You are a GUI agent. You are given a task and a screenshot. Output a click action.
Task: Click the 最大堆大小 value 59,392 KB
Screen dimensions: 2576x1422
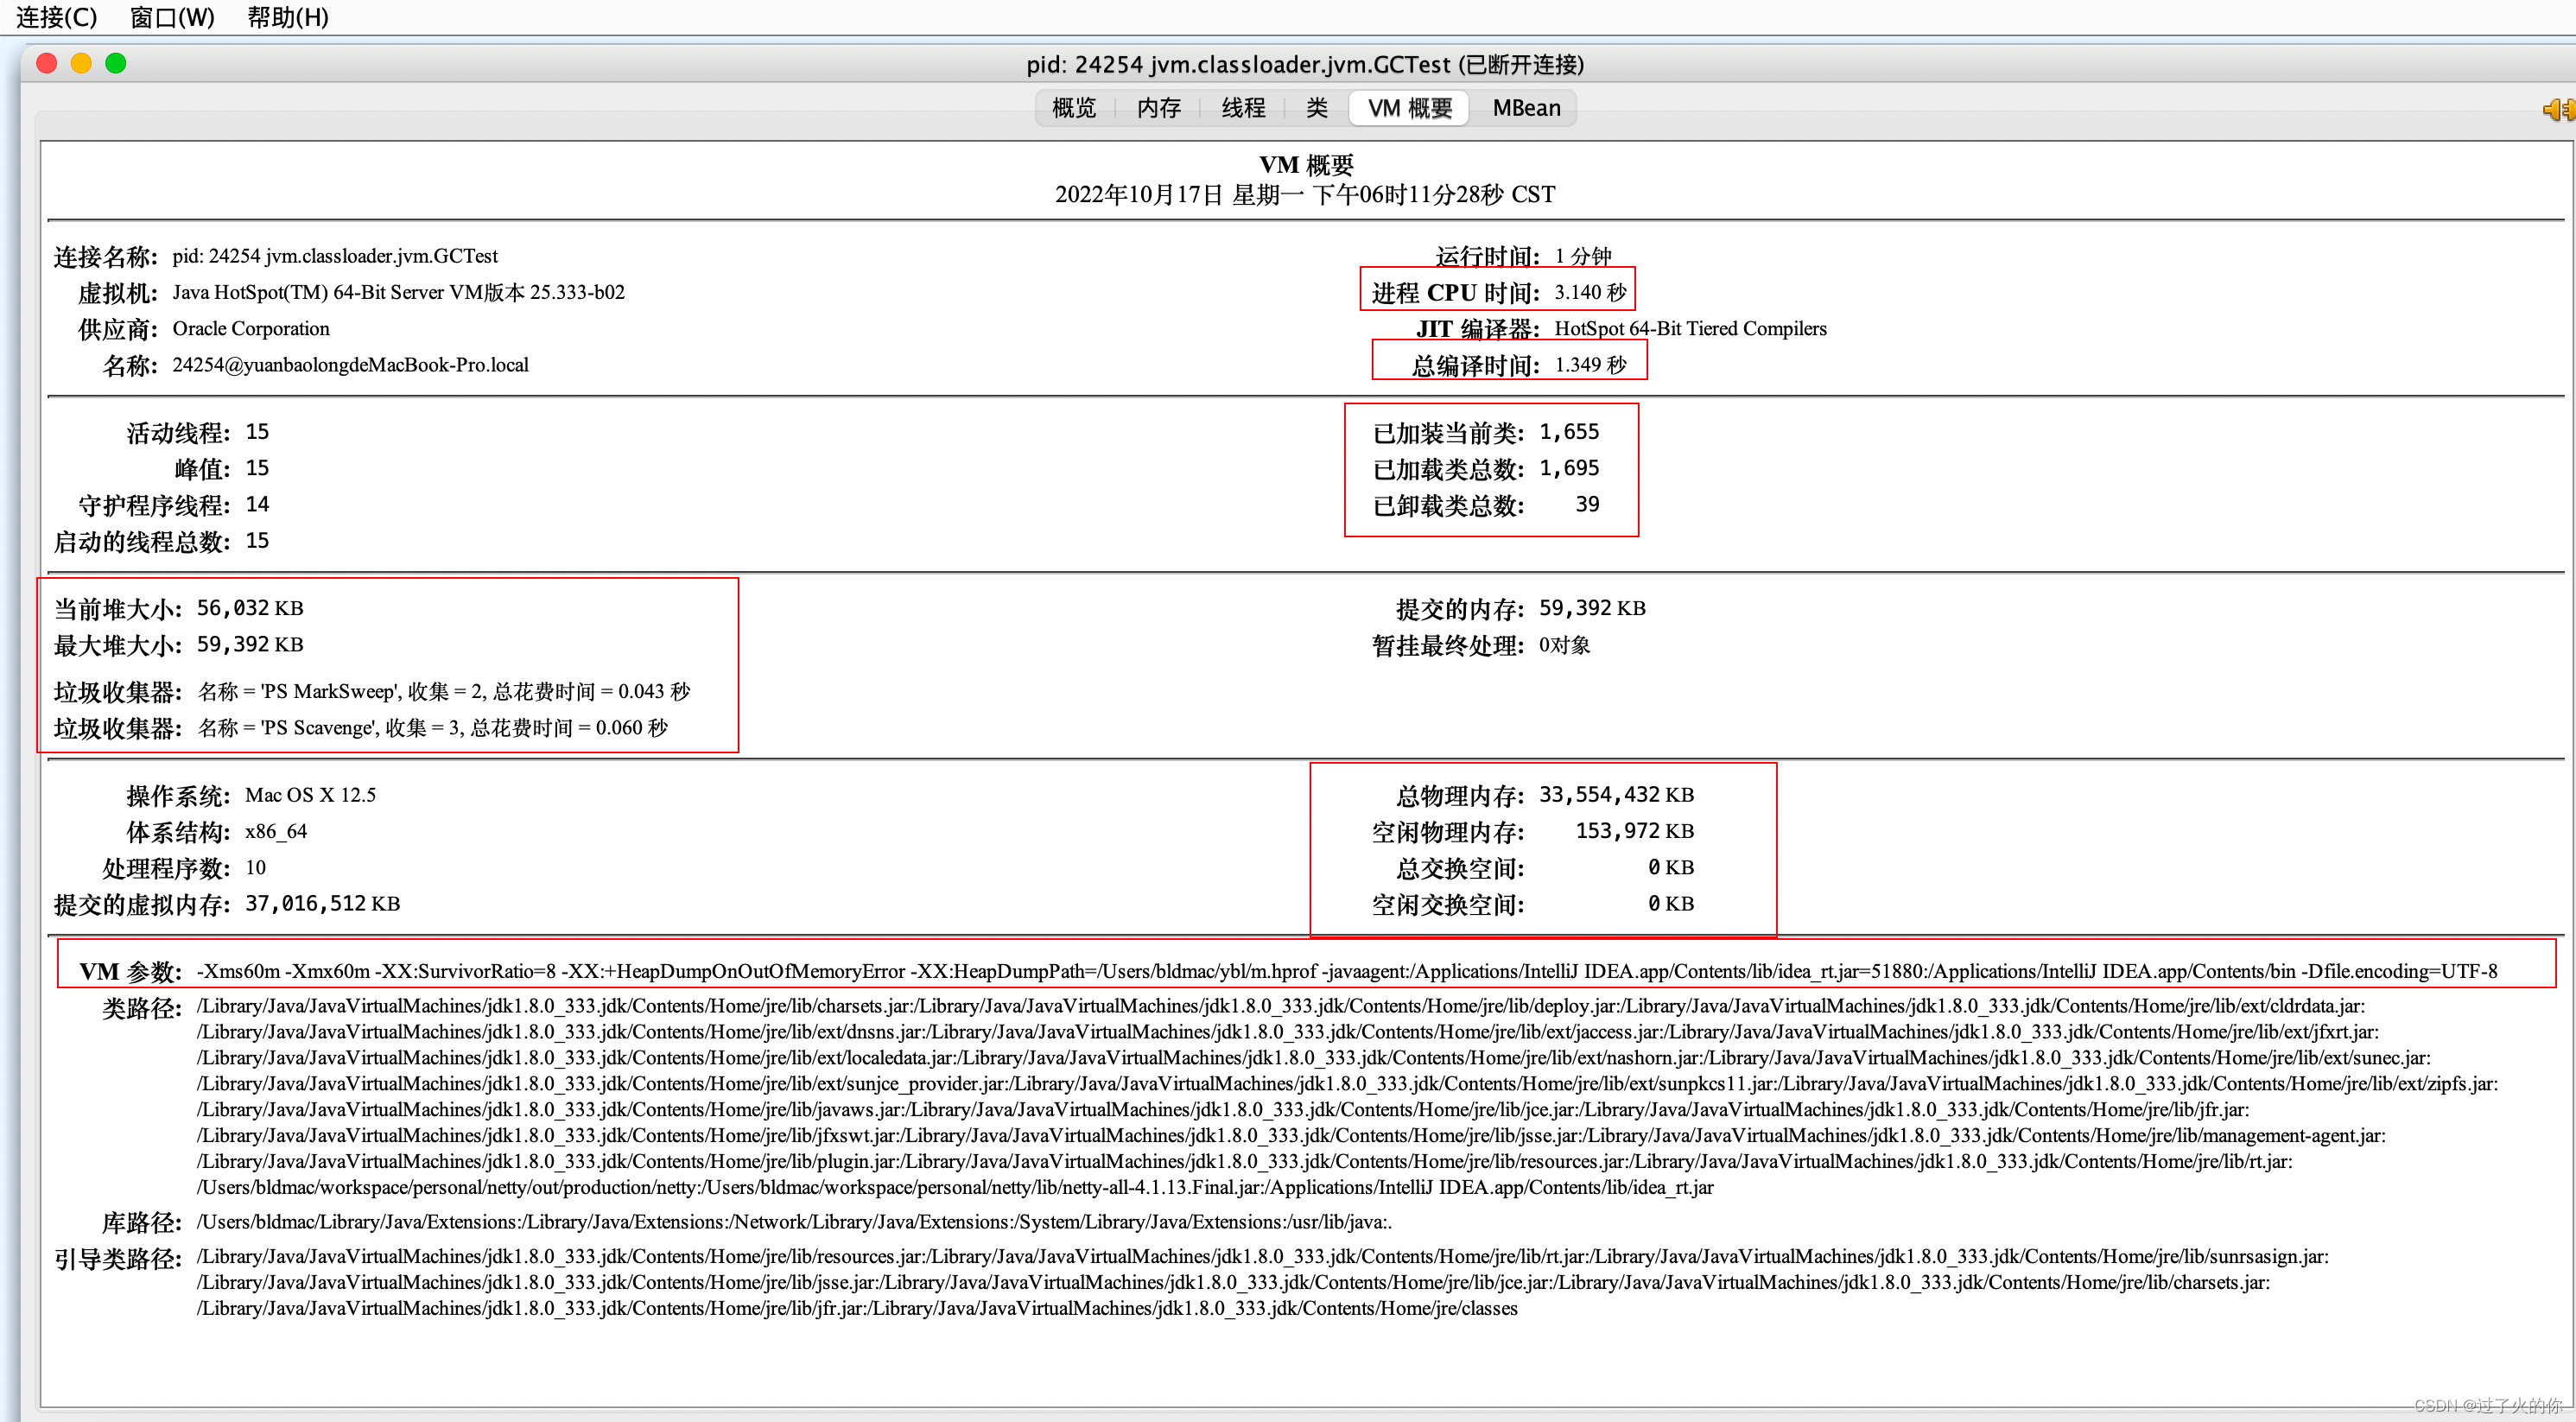249,645
